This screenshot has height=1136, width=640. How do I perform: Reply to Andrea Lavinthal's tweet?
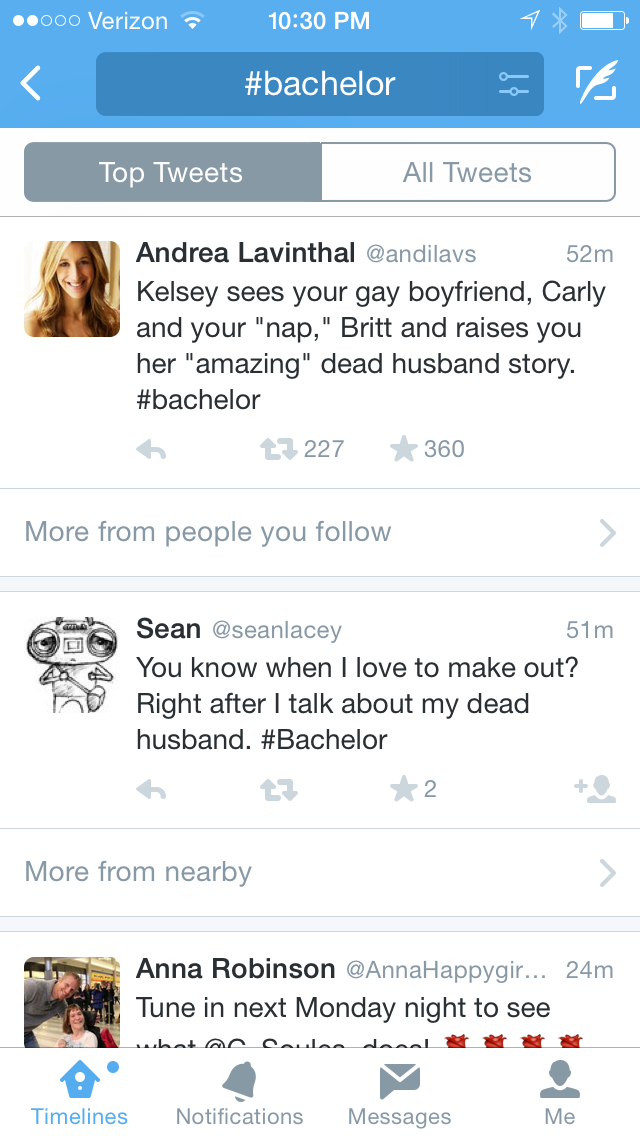coord(151,450)
